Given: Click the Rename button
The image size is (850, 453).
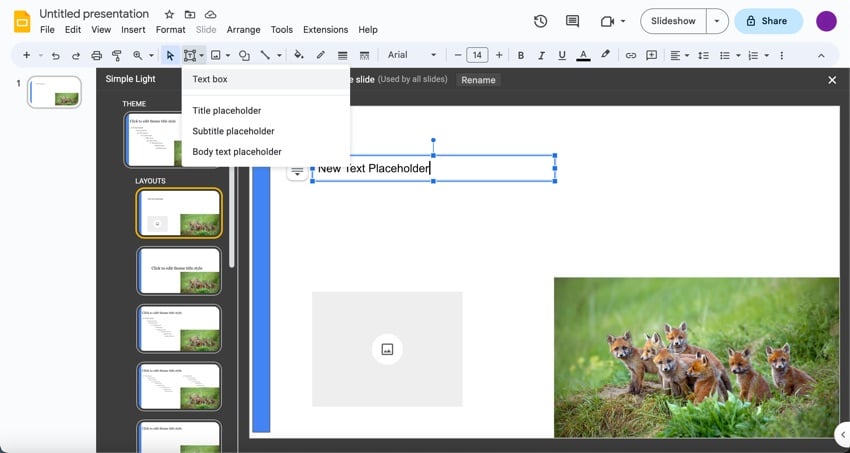Looking at the screenshot, I should [478, 80].
